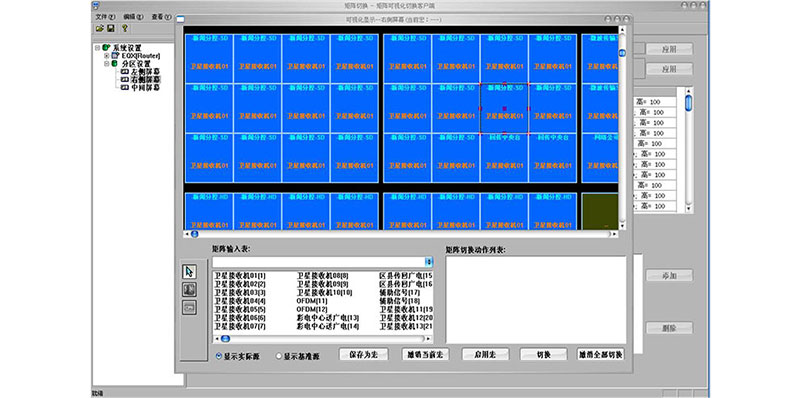The height and width of the screenshot is (398, 801).
Task: Select the 显示基准源 radio button
Action: (279, 356)
